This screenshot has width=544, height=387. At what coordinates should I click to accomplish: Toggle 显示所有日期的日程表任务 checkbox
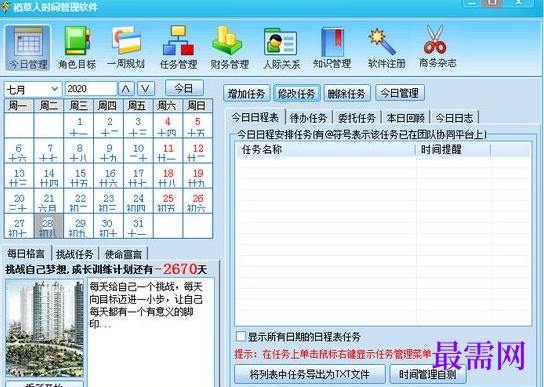click(240, 336)
